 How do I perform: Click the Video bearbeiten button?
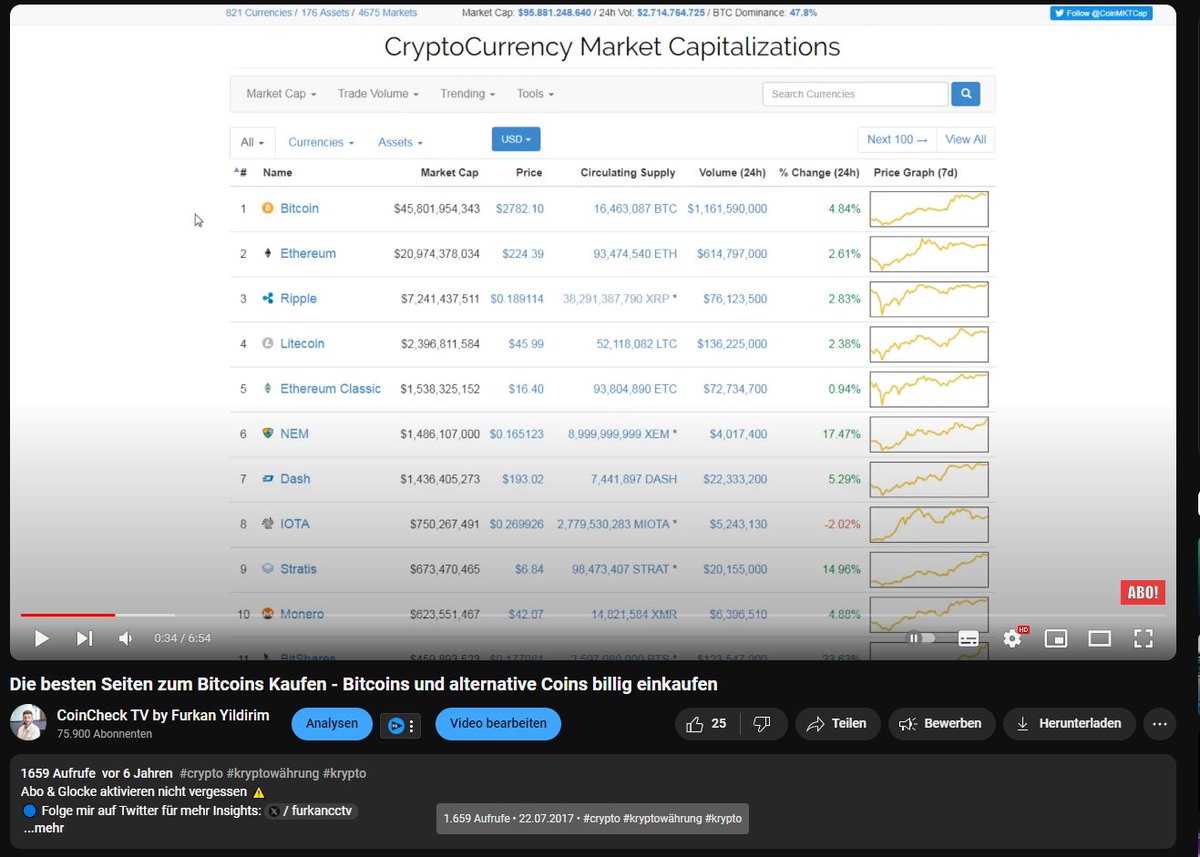point(498,724)
